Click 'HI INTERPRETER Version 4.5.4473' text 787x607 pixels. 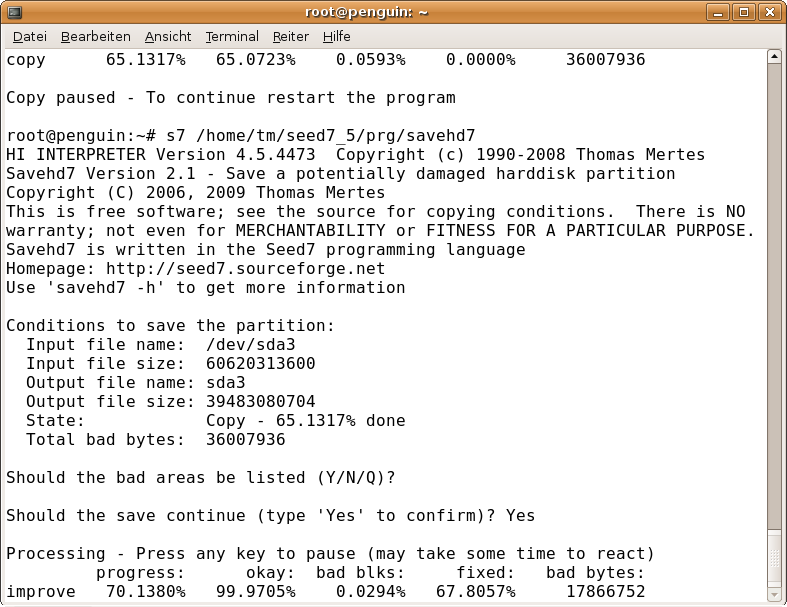(x=161, y=155)
